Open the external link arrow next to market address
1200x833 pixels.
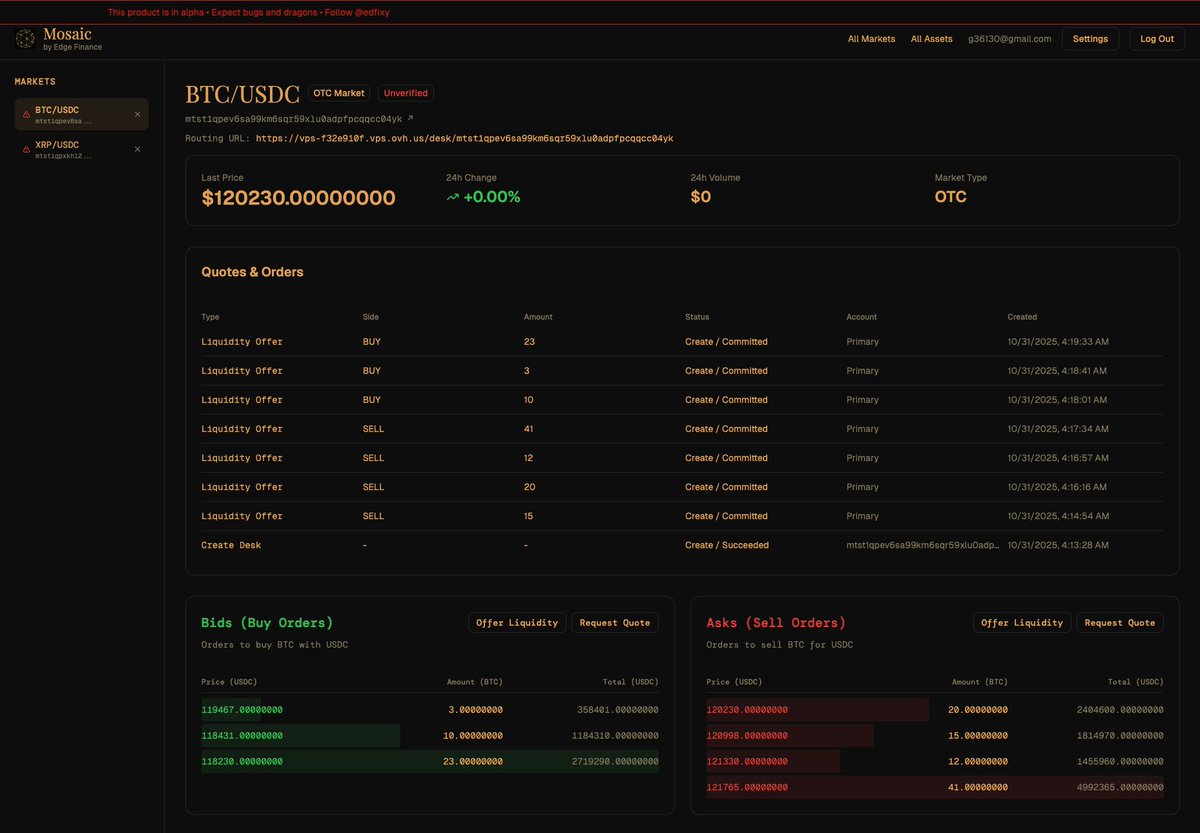(410, 118)
